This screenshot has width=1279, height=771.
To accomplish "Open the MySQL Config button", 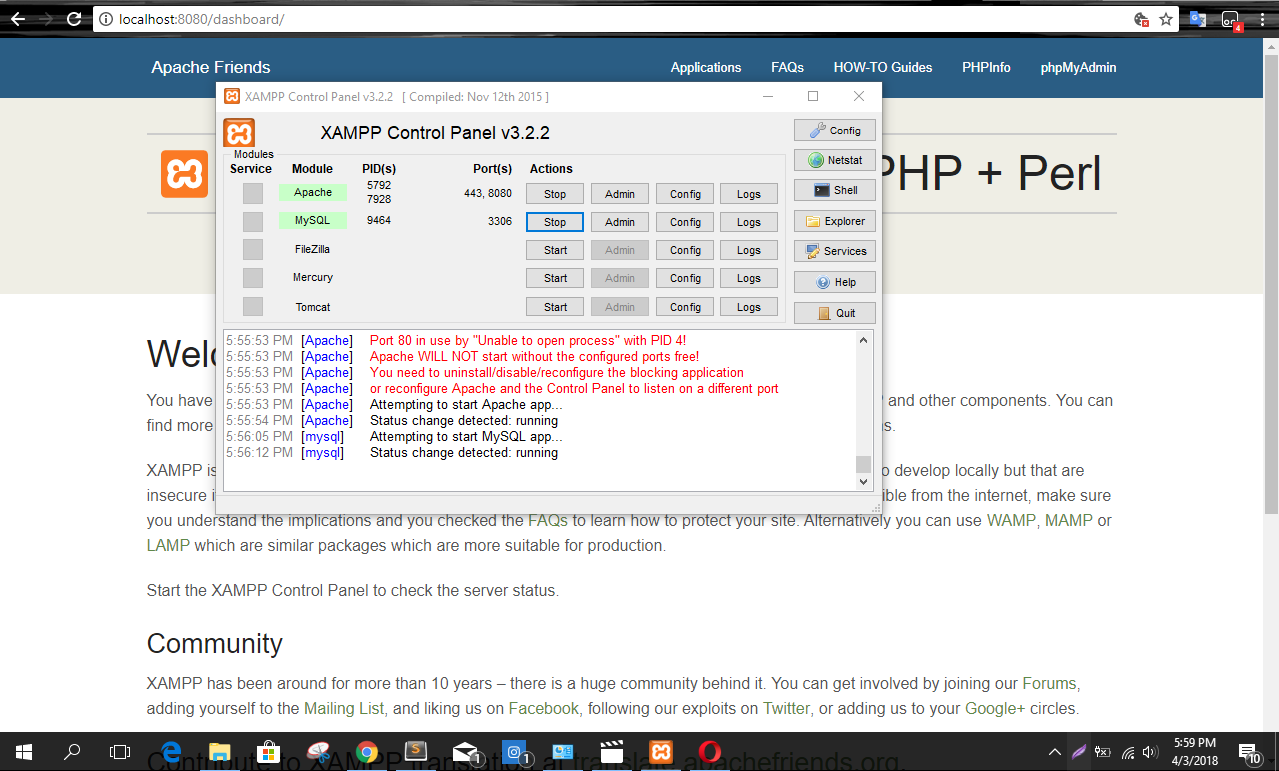I will click(x=685, y=222).
